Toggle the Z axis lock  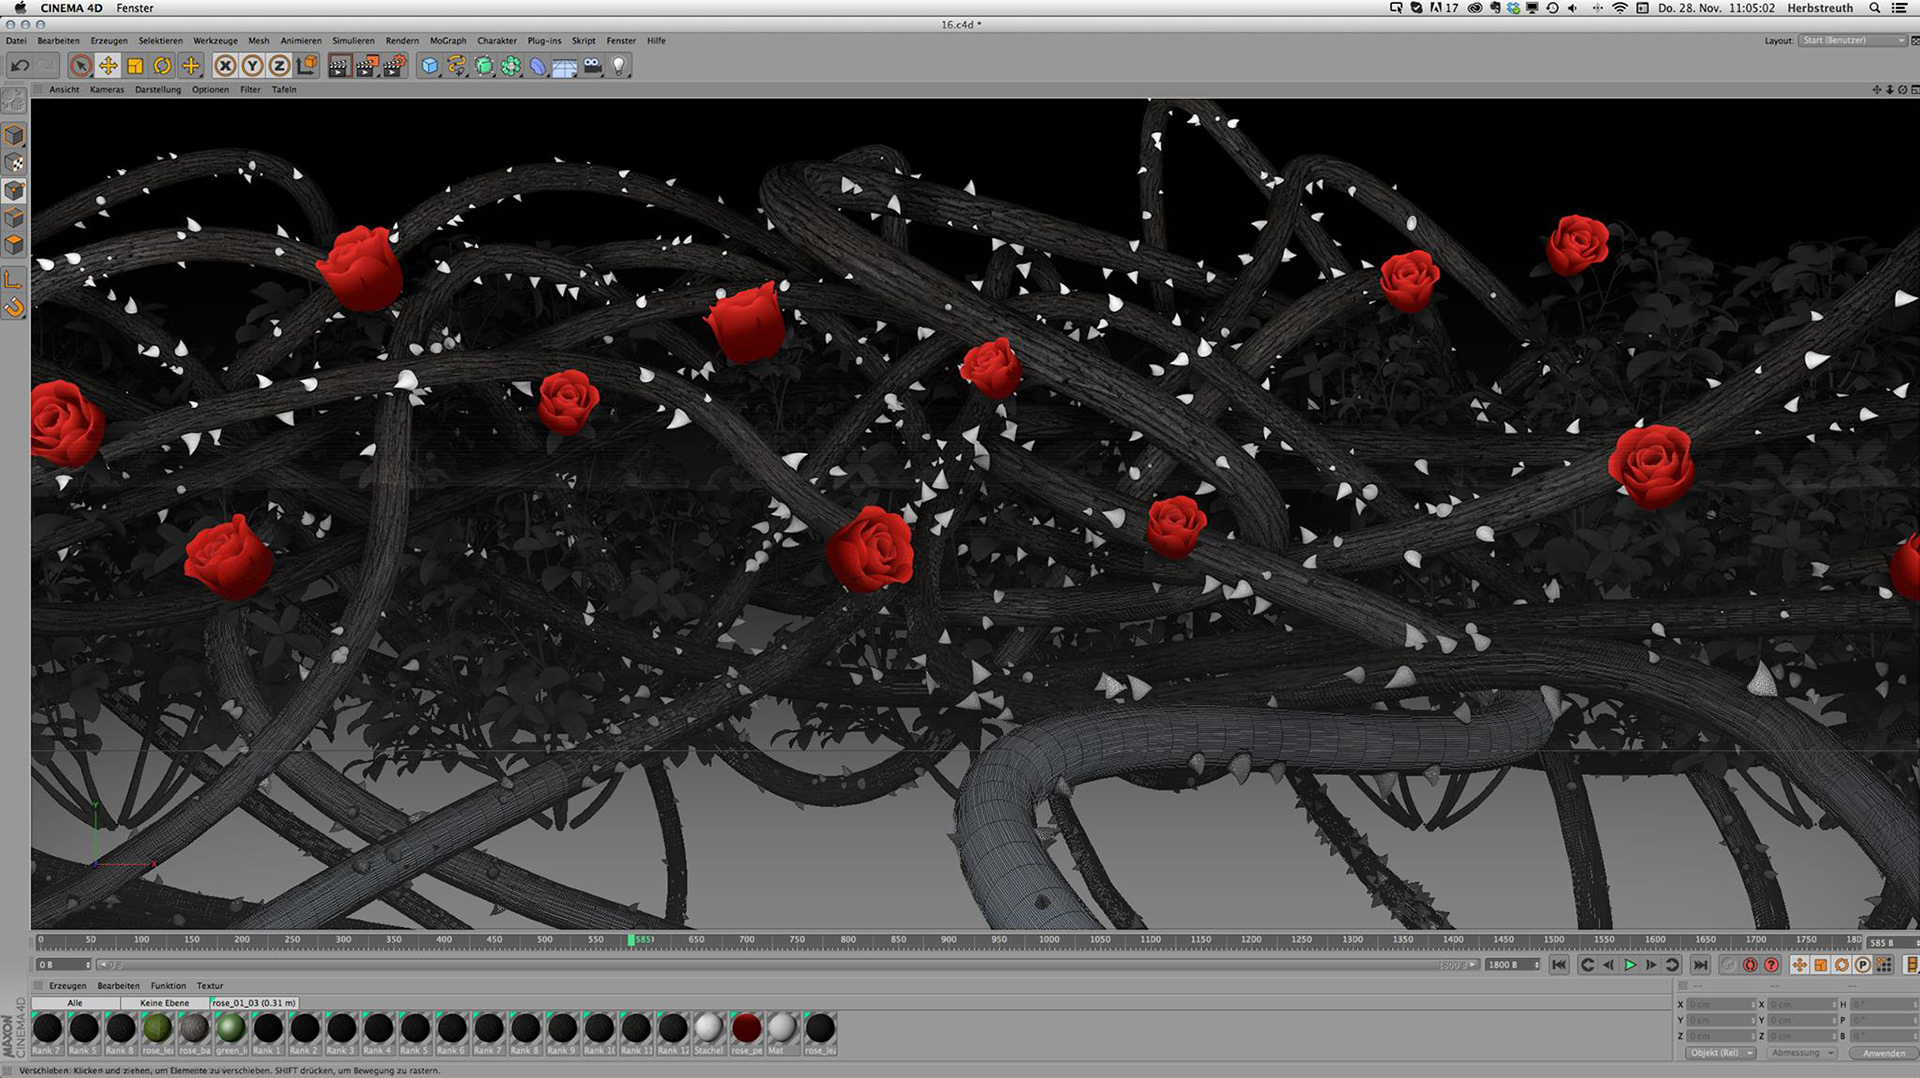(x=279, y=66)
